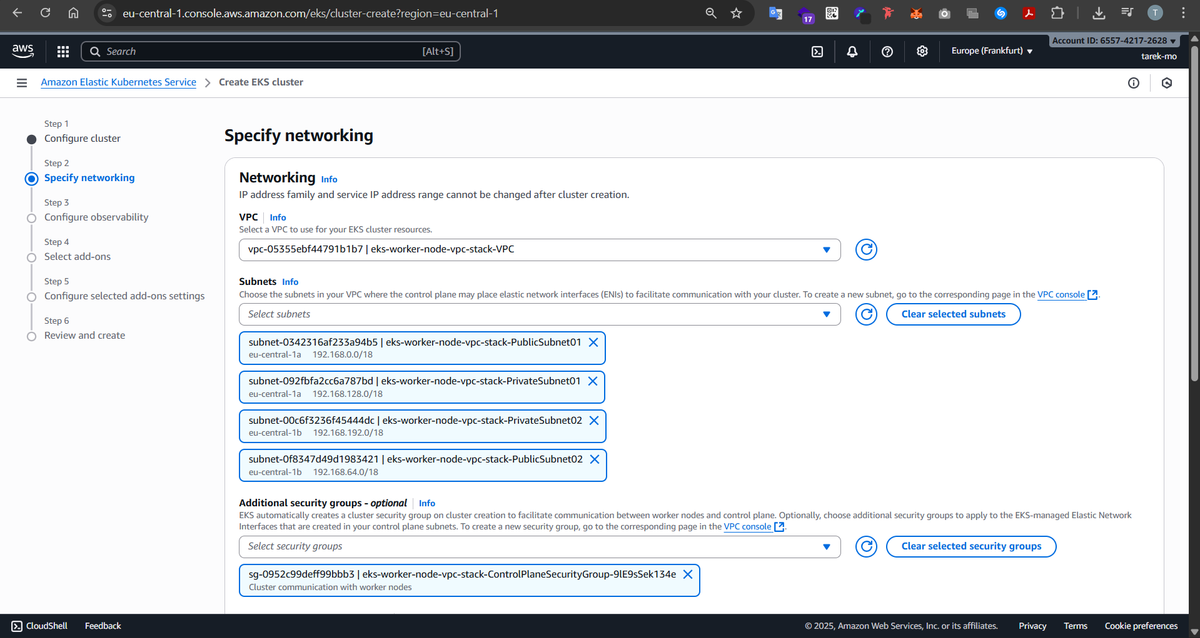Remove PrivateSubnet02 subnet token
The width and height of the screenshot is (1200, 638).
pos(594,420)
